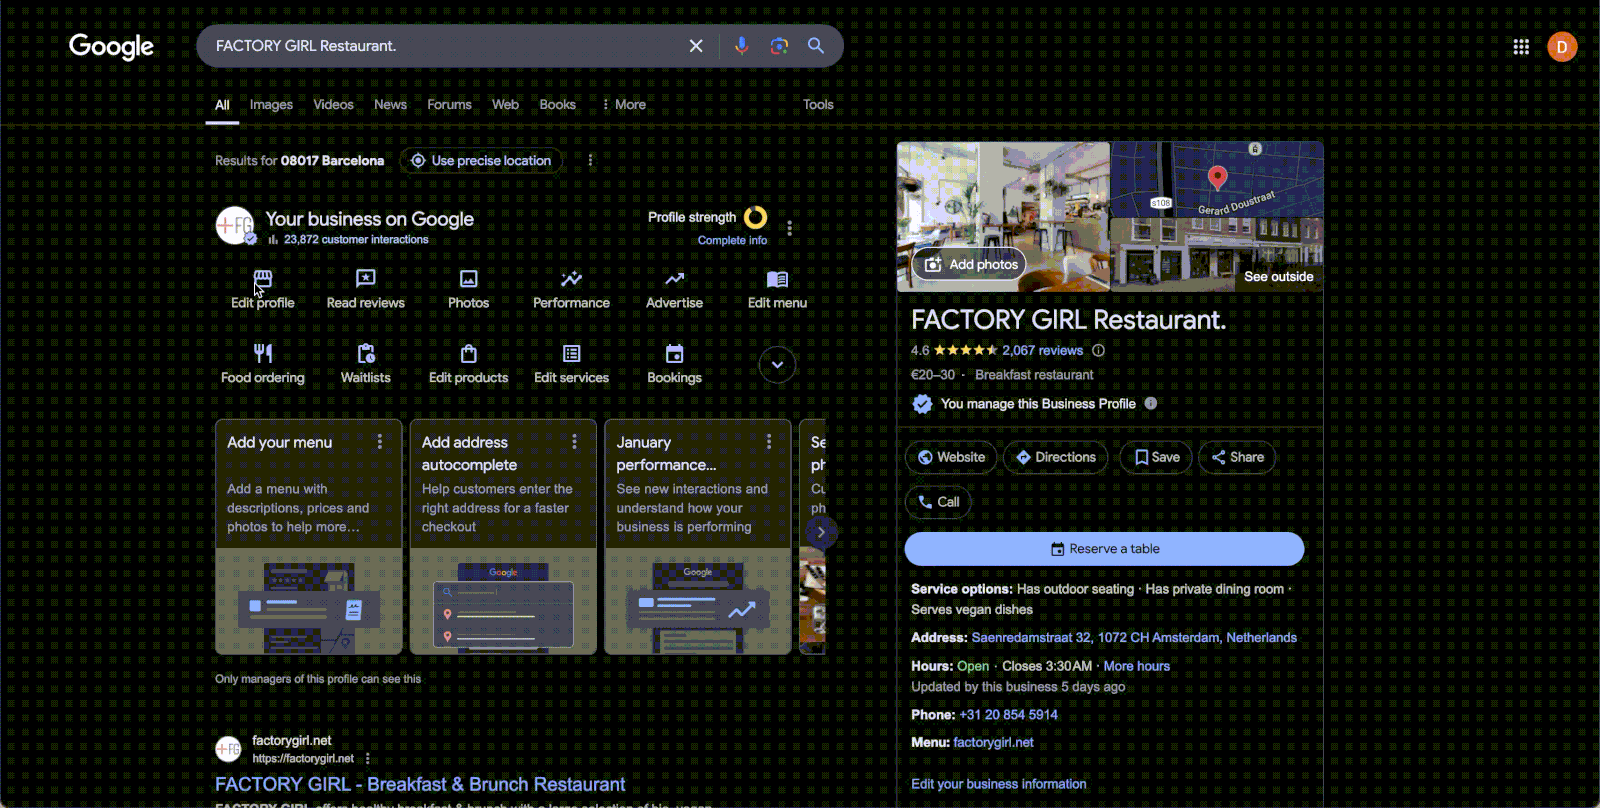Image resolution: width=1600 pixels, height=808 pixels.
Task: Click the Website button
Action: point(951,457)
